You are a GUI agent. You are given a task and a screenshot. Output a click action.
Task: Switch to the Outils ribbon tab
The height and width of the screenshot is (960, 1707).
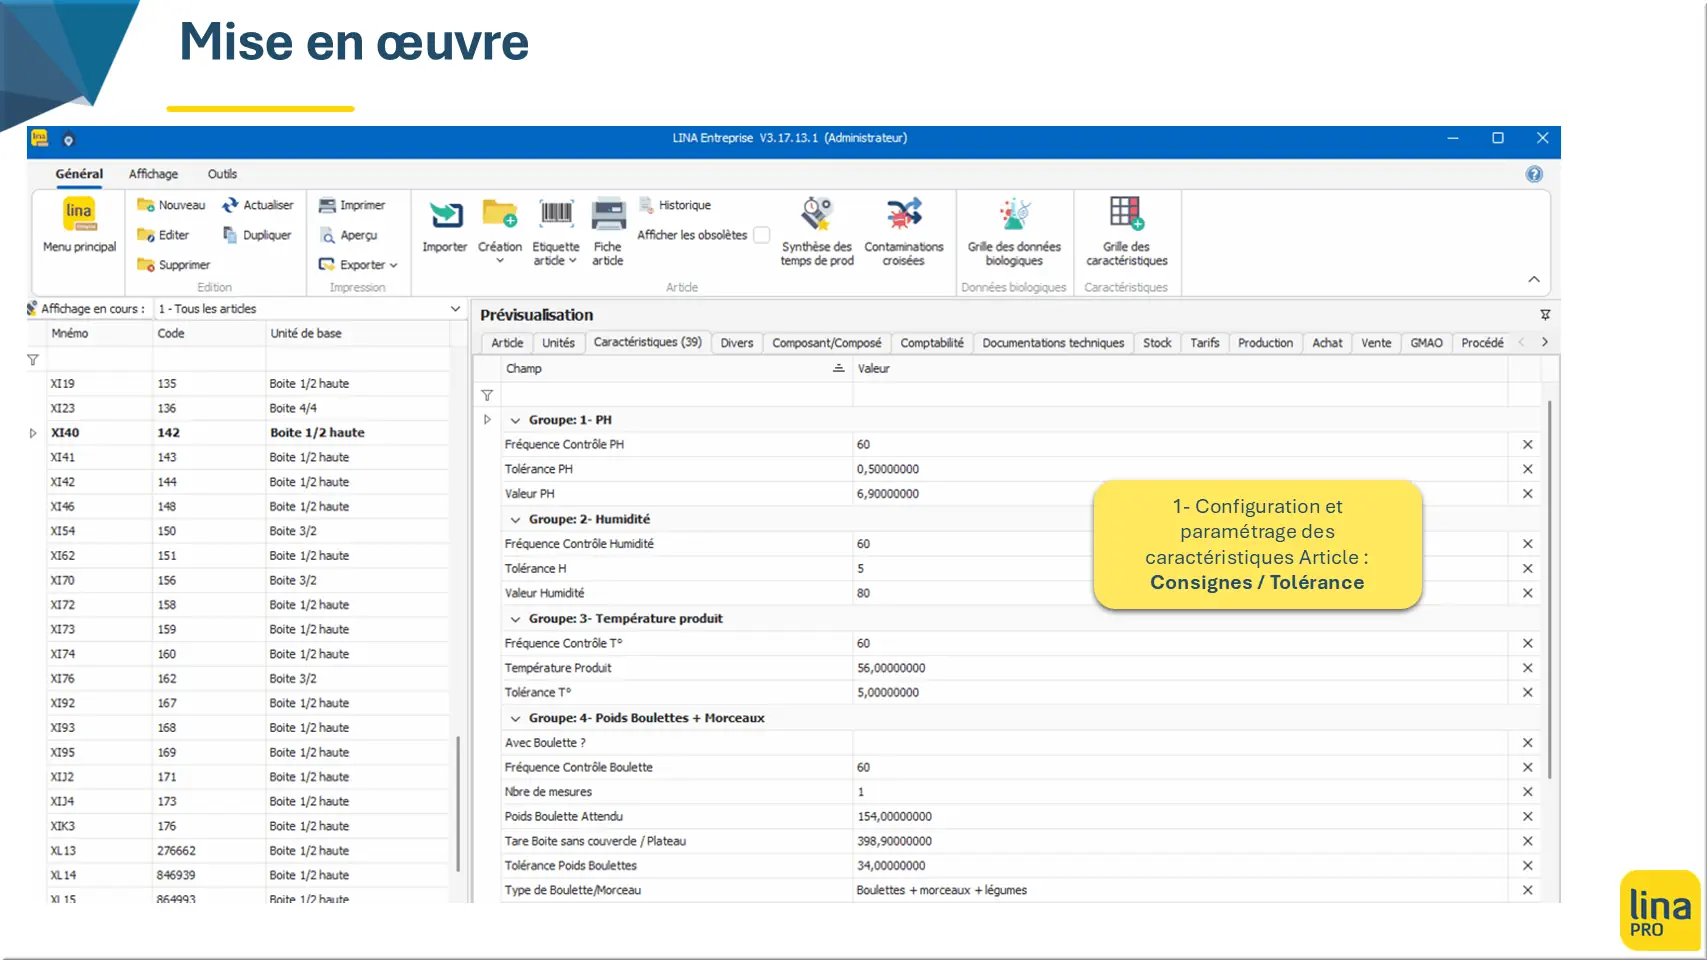222,174
